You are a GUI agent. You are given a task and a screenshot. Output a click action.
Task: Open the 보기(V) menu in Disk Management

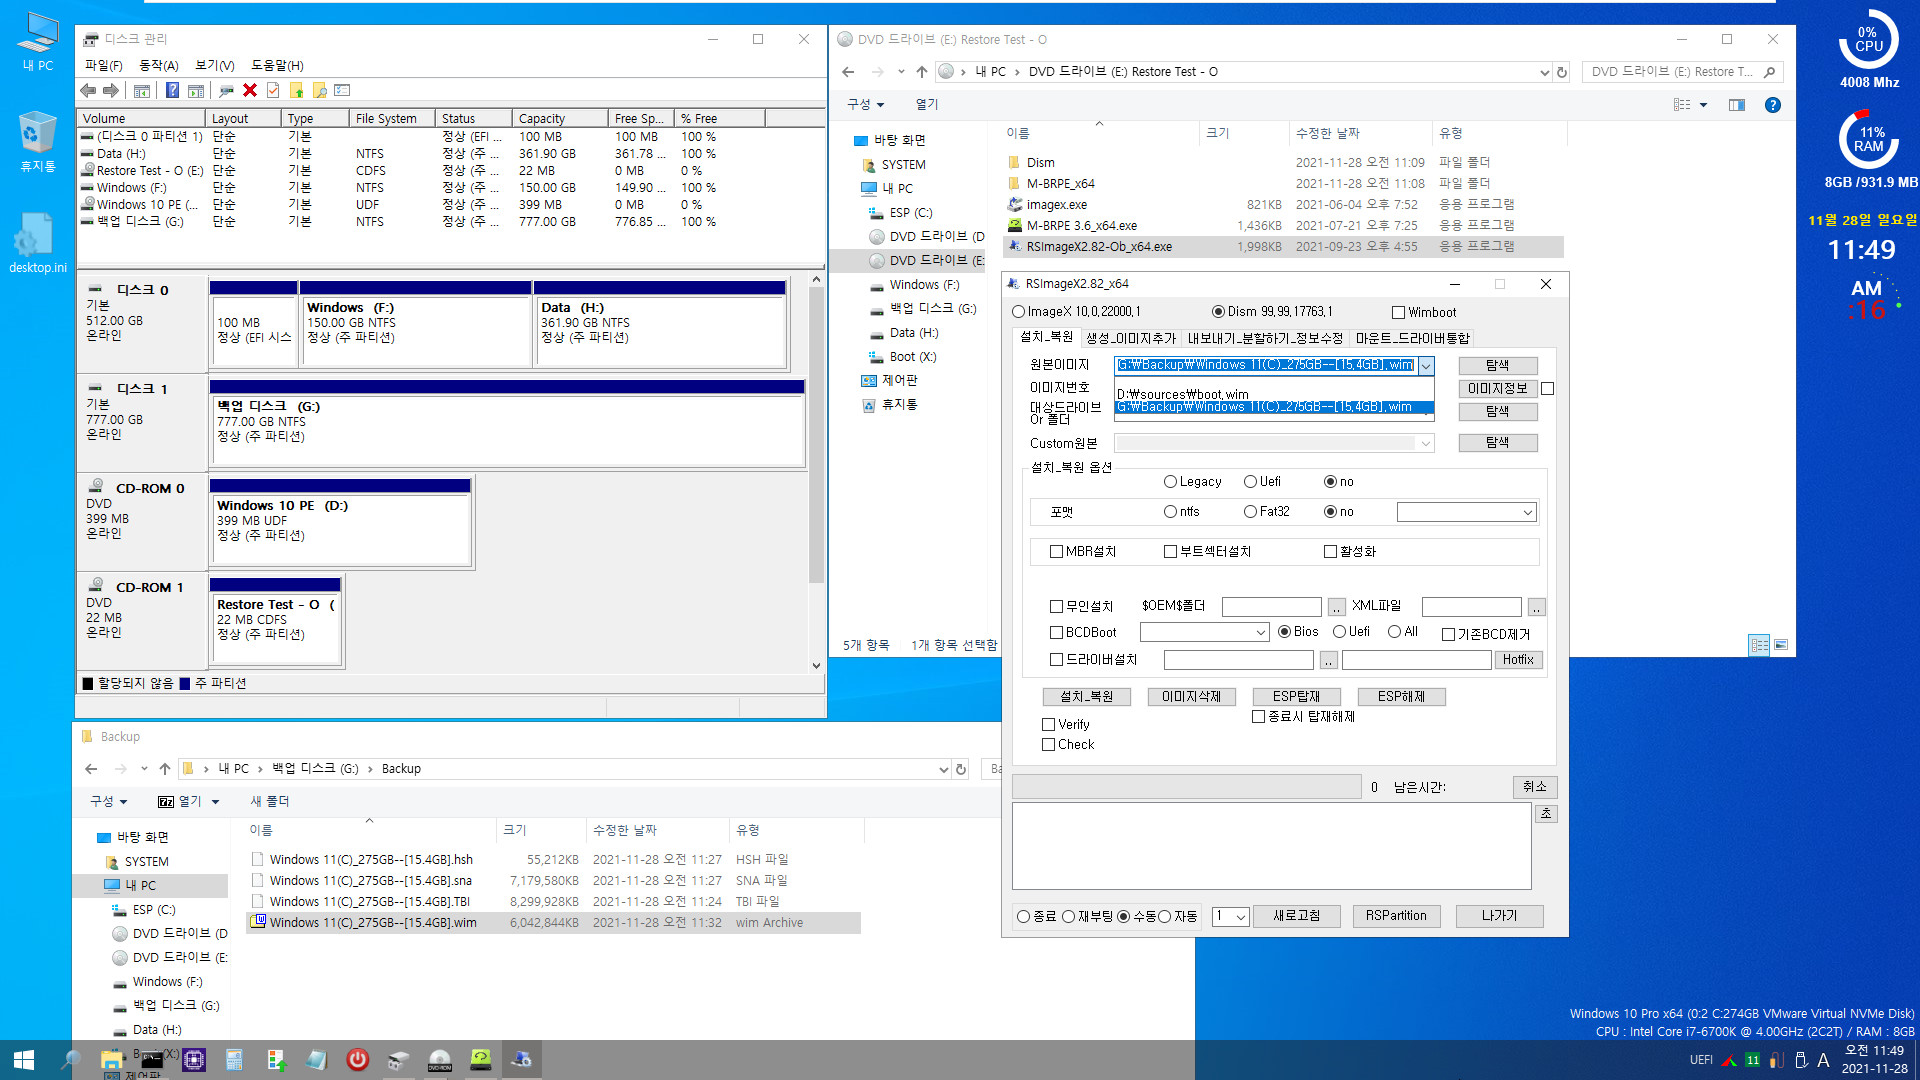[215, 66]
